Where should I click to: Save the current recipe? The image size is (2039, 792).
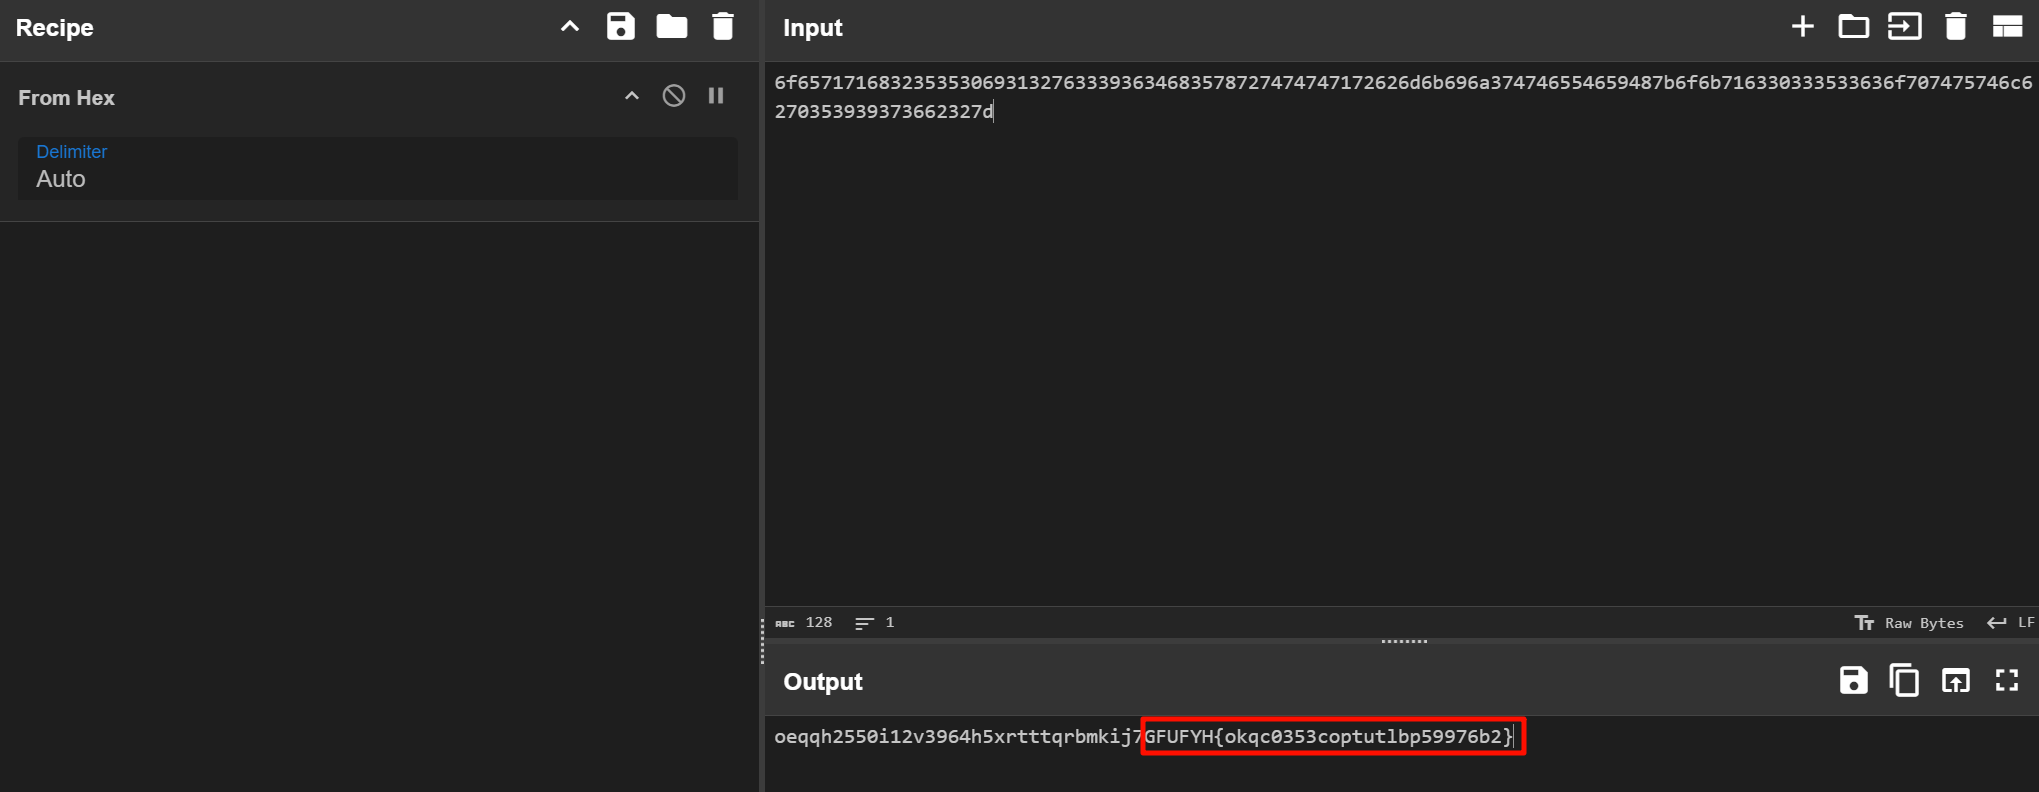620,27
